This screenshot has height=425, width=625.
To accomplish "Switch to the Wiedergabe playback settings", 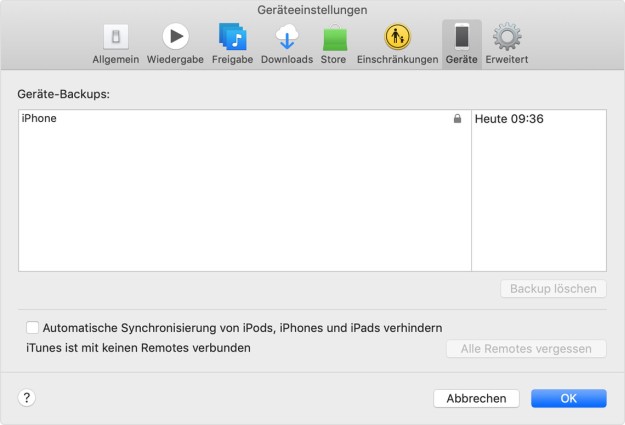I will click(x=175, y=44).
